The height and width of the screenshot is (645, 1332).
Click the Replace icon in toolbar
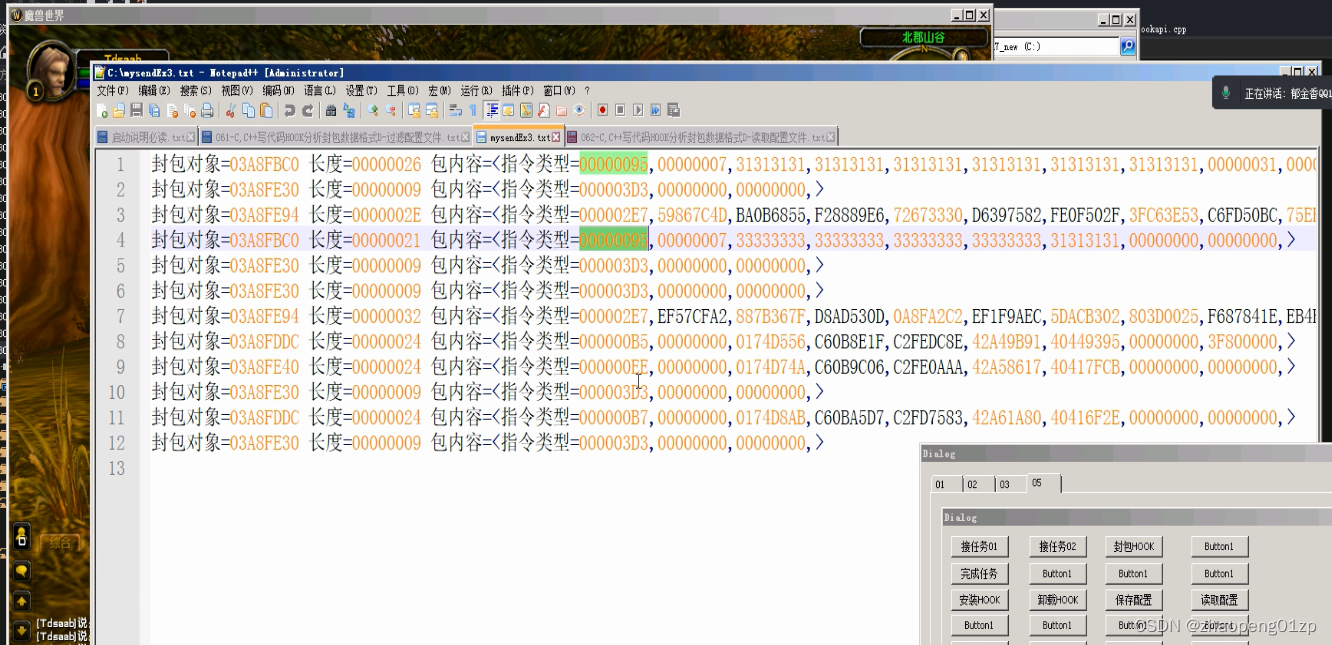pos(350,110)
